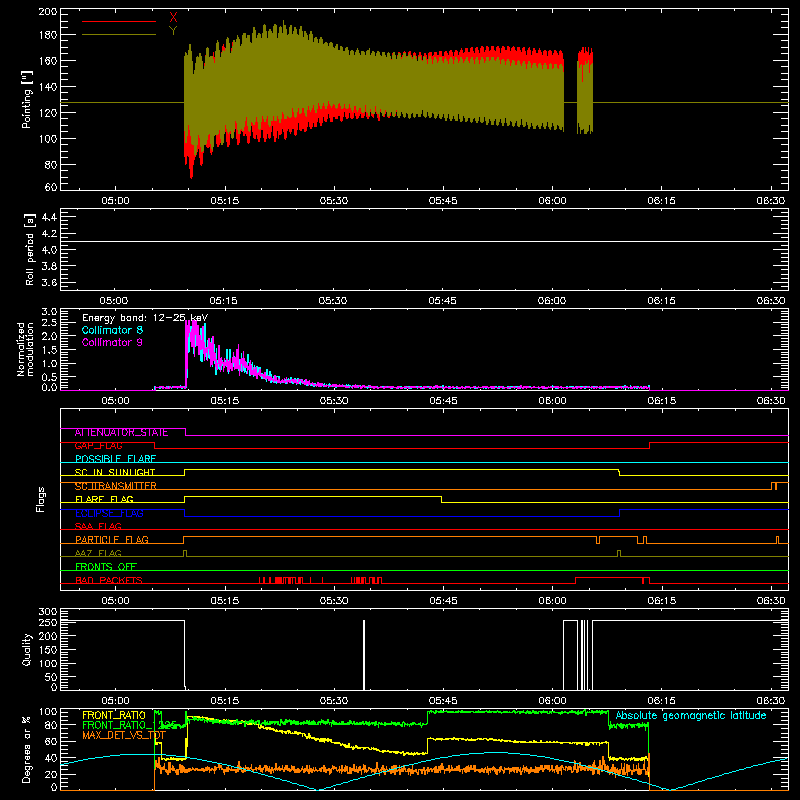Viewport: 800px width, 800px height.
Task: Click 05:15 label under the Flags plot
Action: (x=224, y=601)
